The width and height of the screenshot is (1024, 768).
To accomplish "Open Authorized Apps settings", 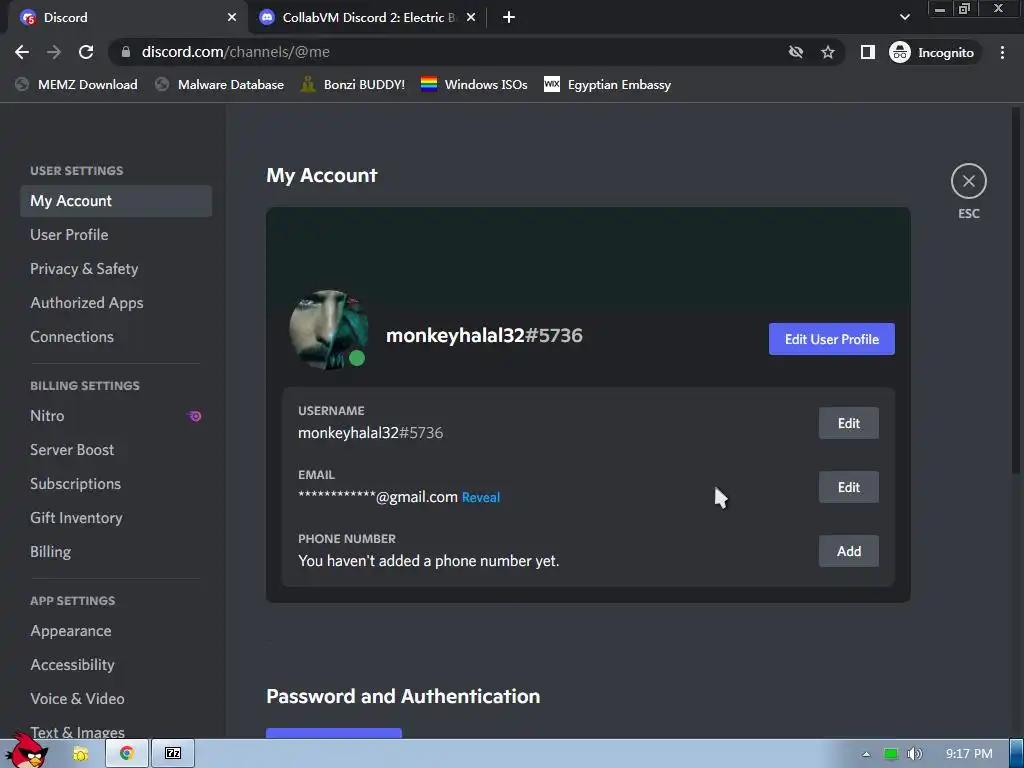I will pos(116,303).
